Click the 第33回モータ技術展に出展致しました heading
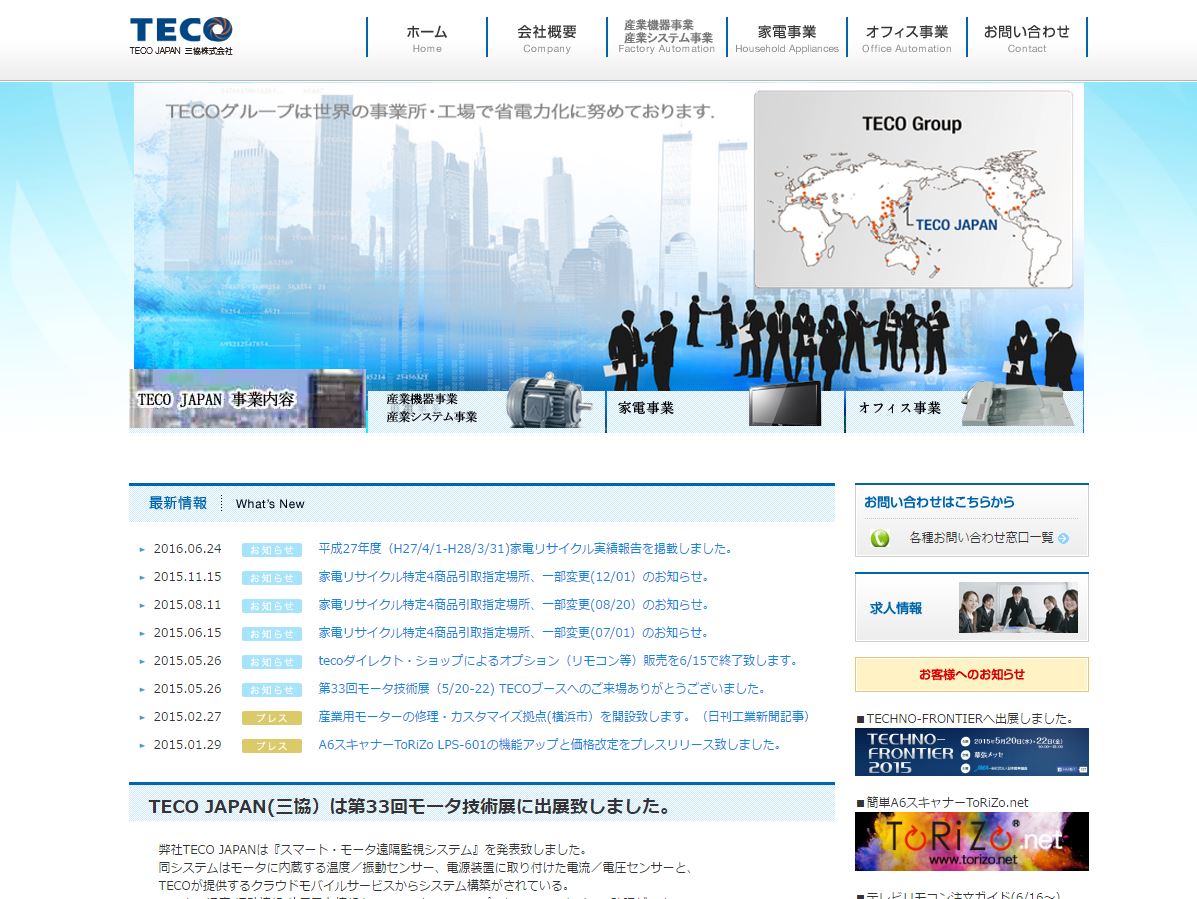Screen dimensions: 1197x899 tap(411, 807)
